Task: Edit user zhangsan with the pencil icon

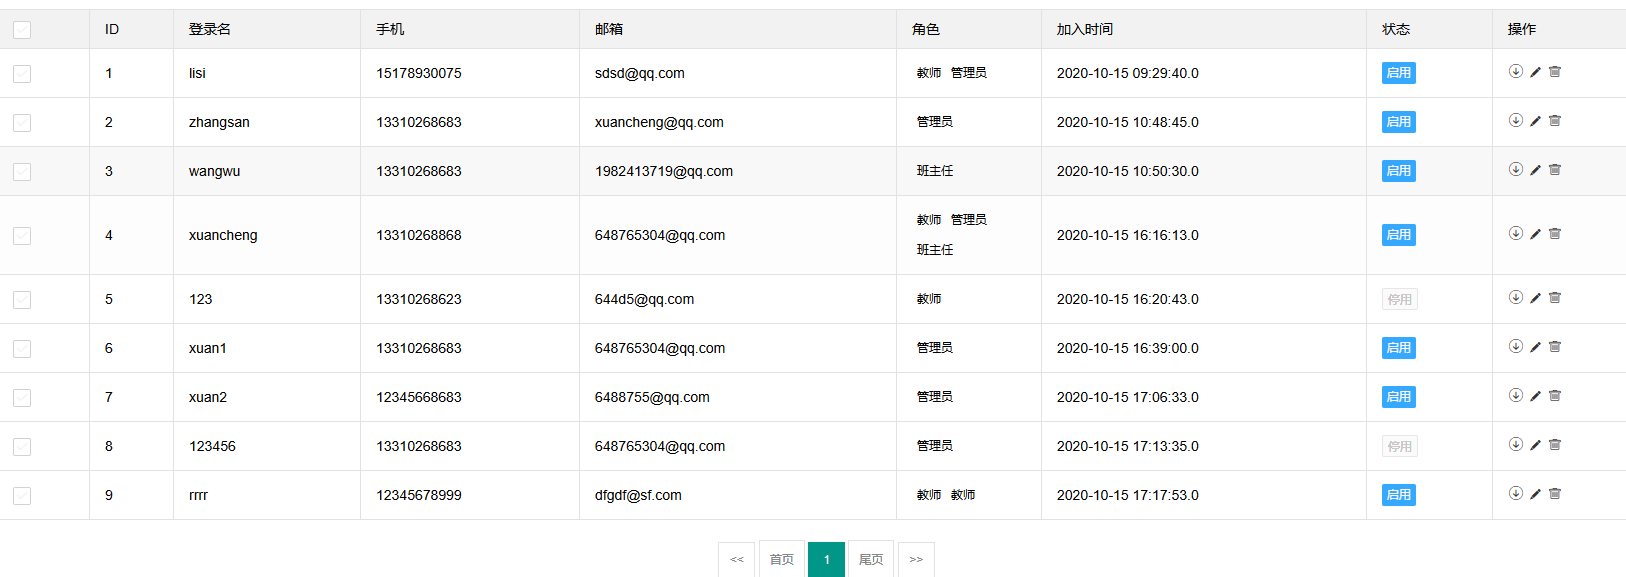Action: coord(1535,121)
